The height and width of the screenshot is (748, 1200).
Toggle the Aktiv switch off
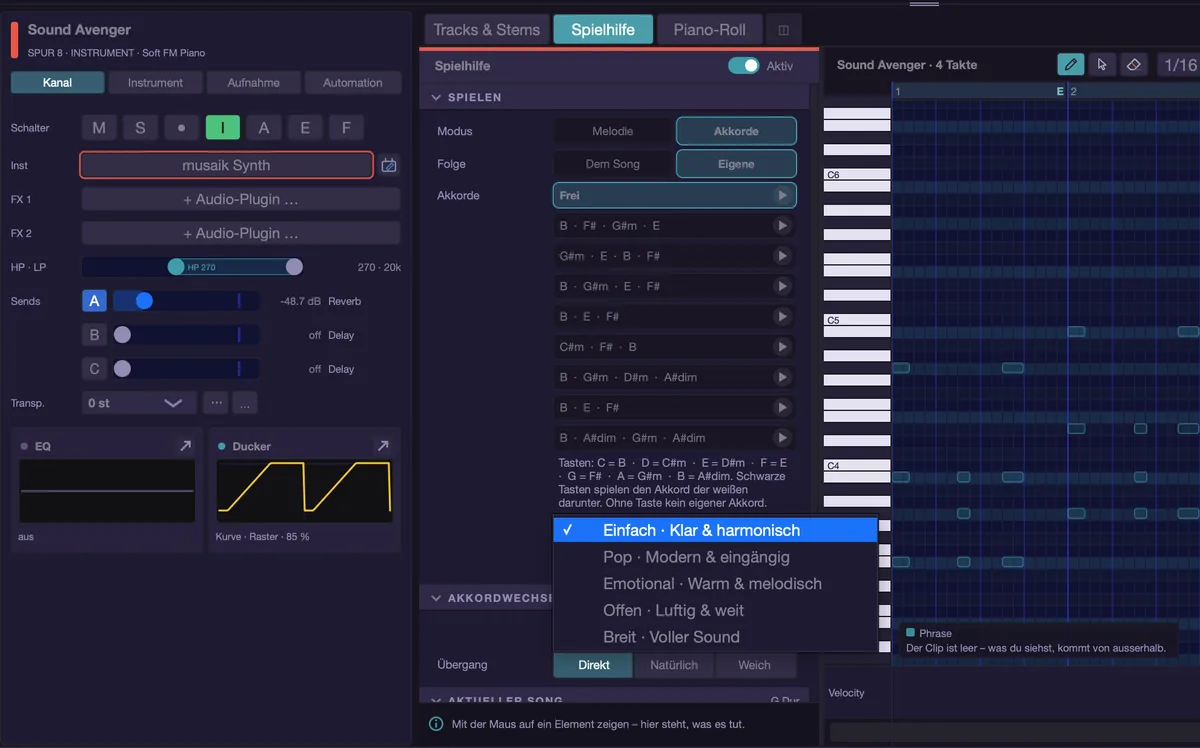(x=743, y=66)
